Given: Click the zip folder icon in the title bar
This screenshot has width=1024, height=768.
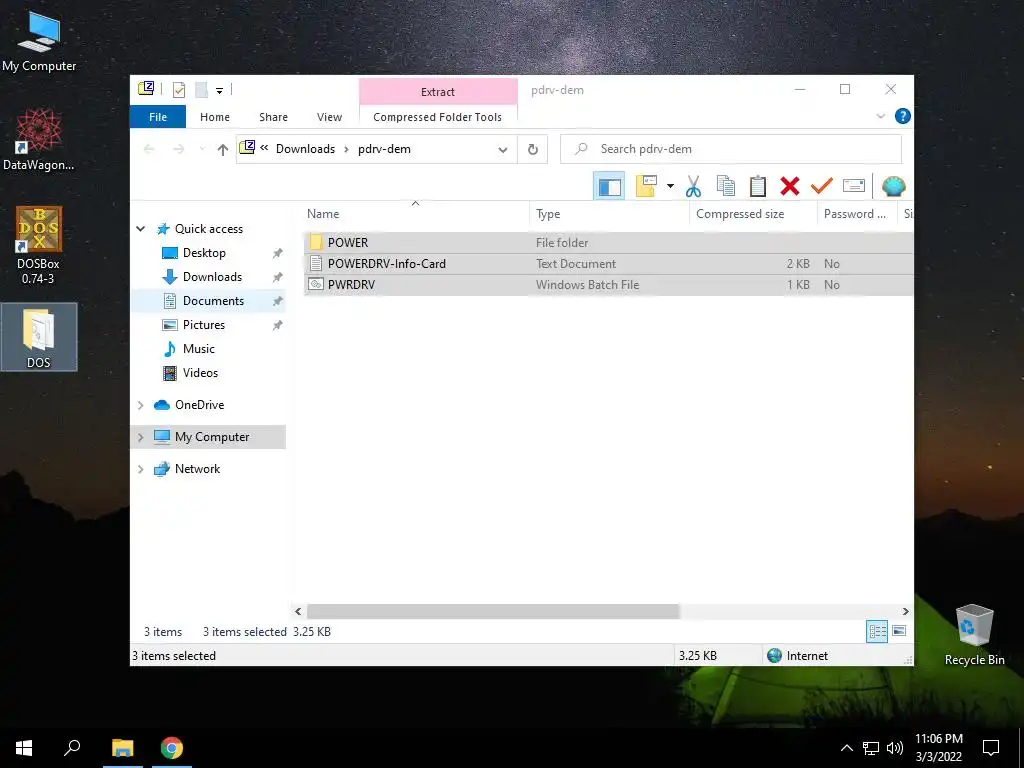Looking at the screenshot, I should coord(146,88).
